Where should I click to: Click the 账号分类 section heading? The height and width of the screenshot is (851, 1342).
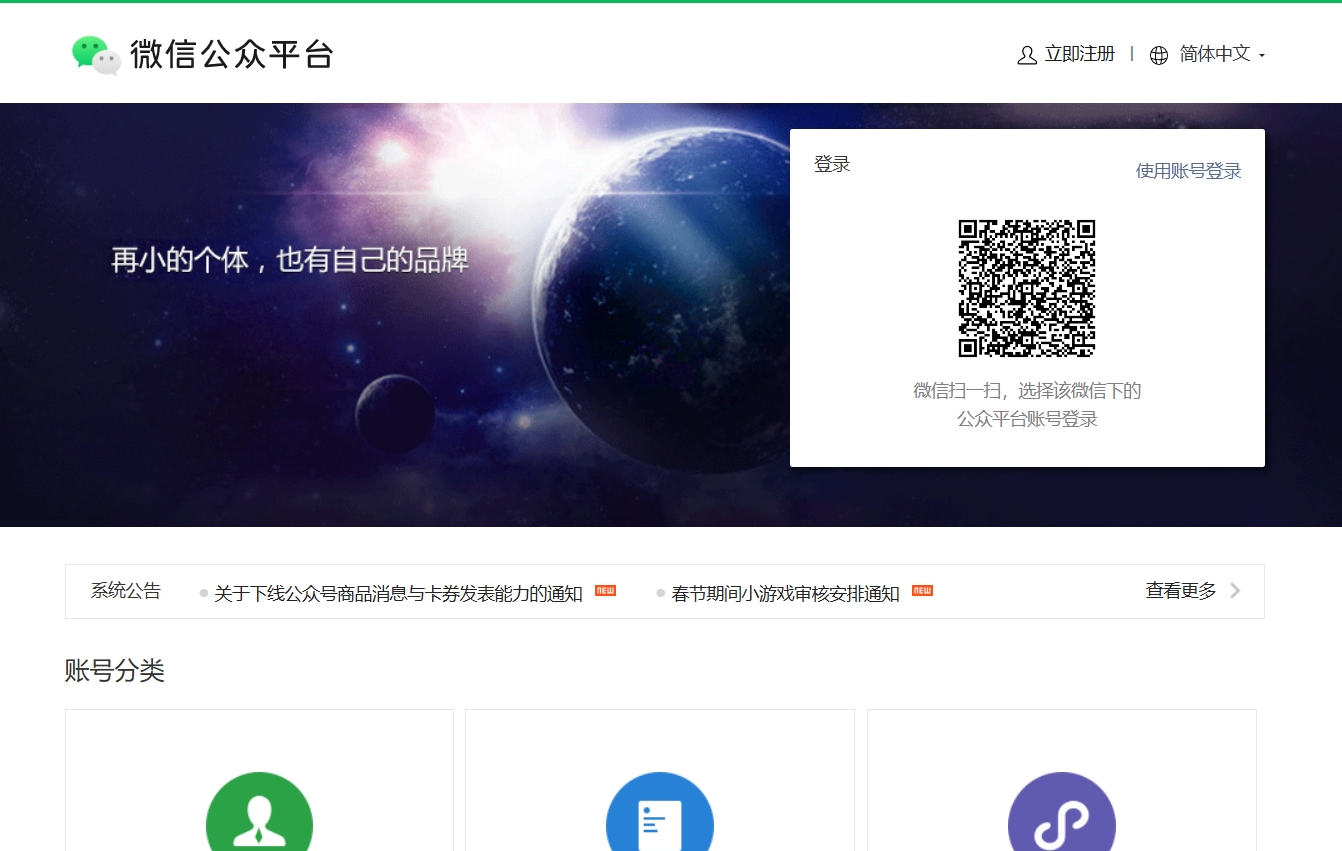[x=115, y=670]
